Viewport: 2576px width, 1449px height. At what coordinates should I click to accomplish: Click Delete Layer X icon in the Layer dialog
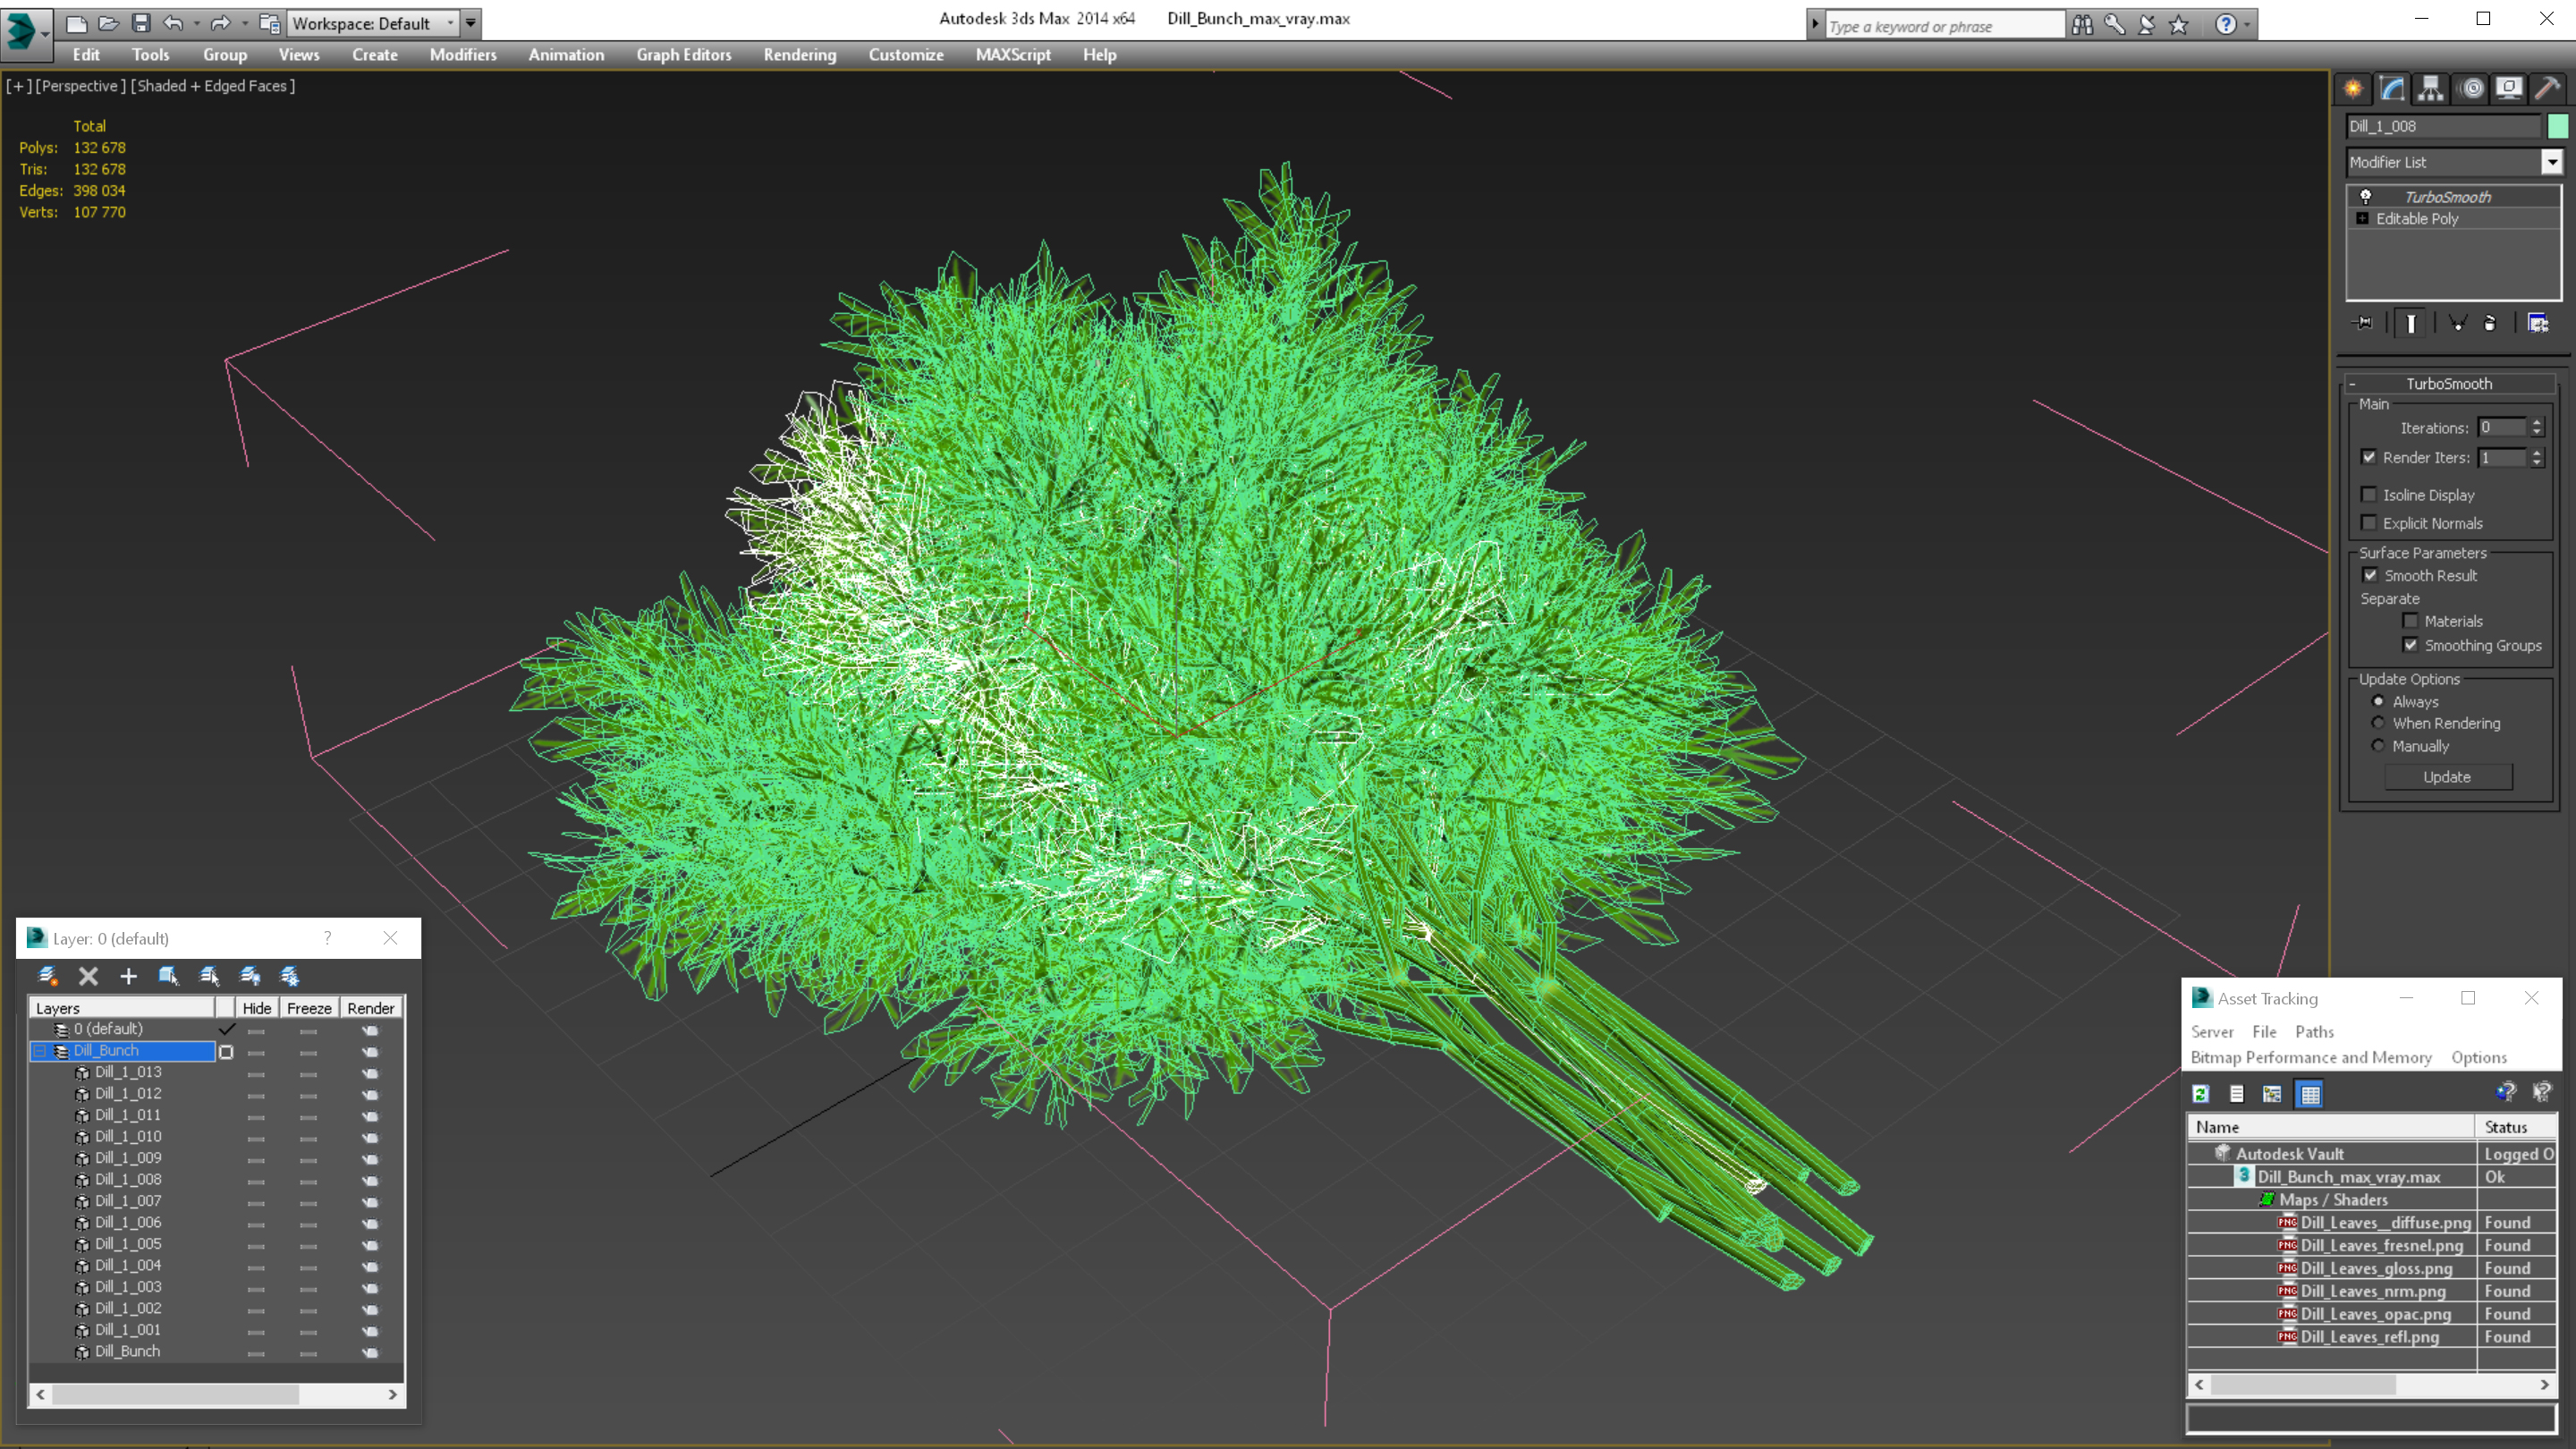(88, 976)
